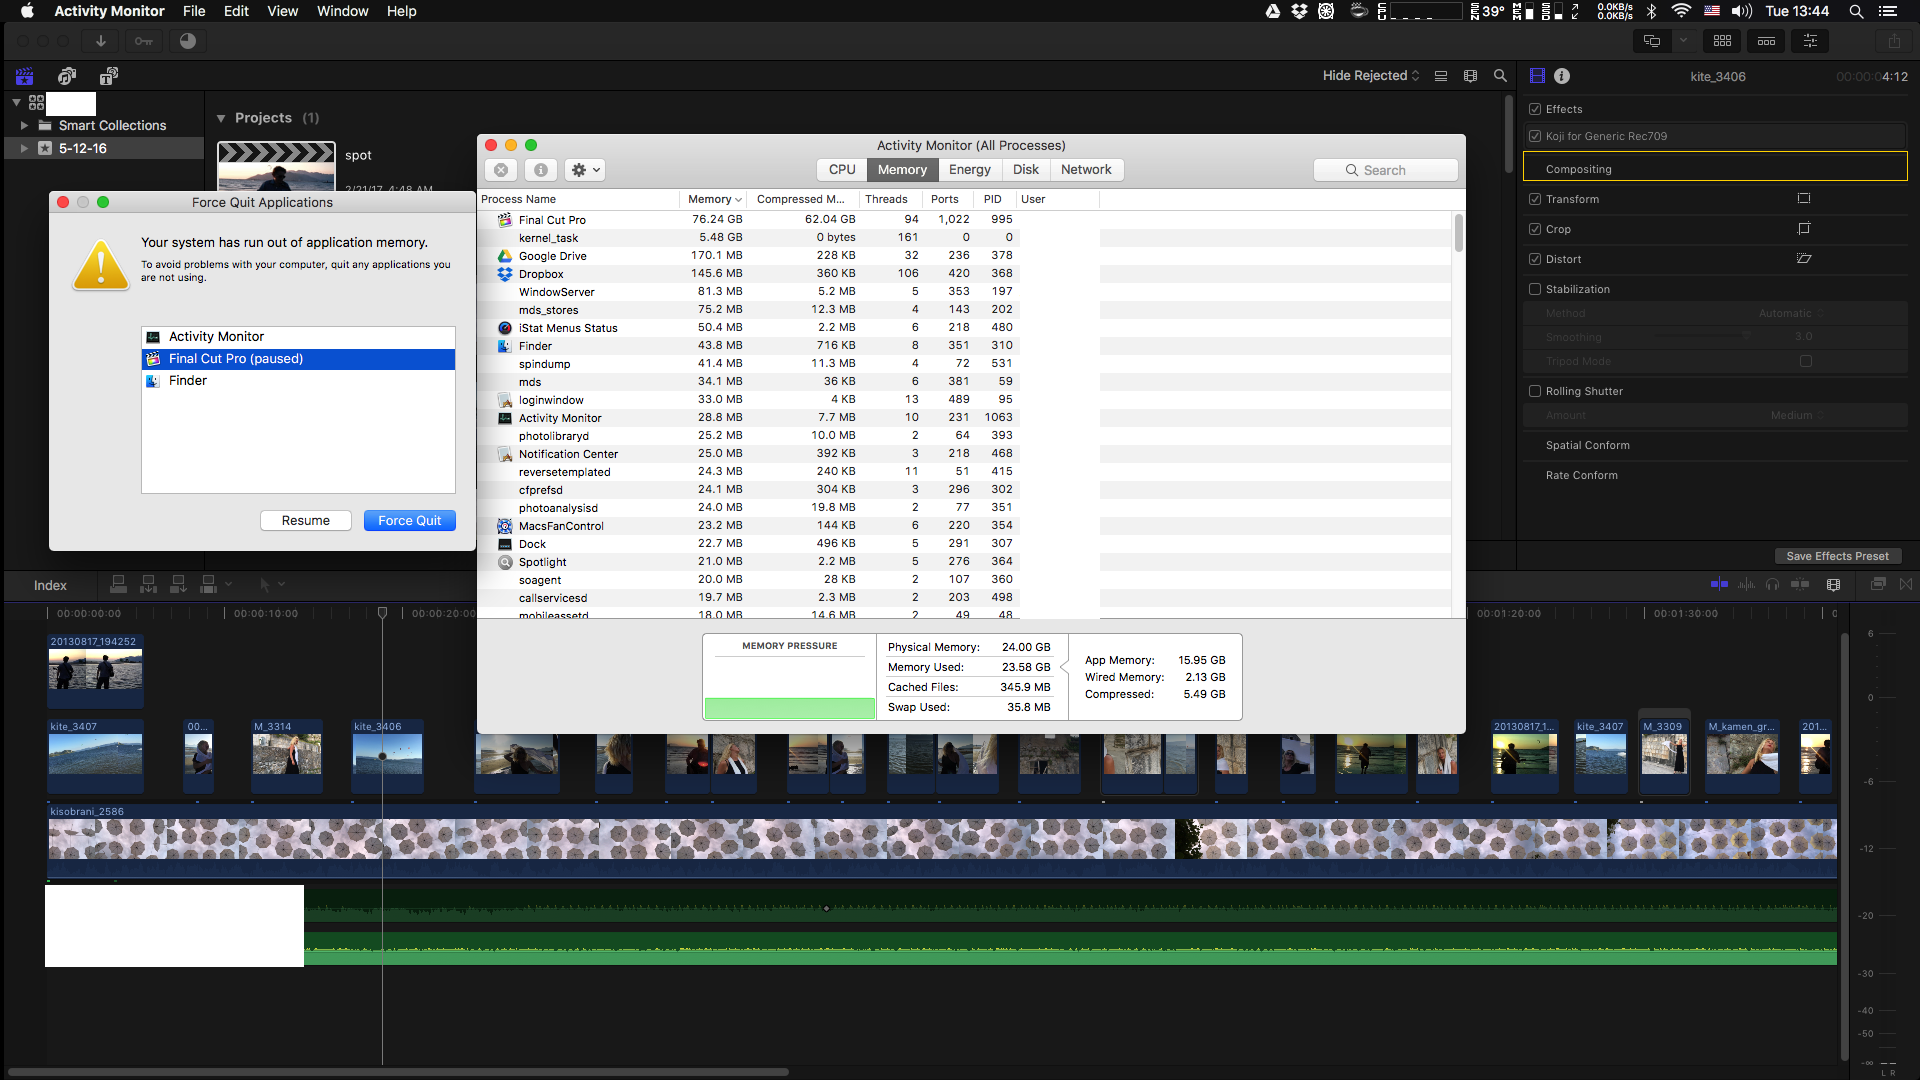Select the M_3314 timeline clip thumbnail

(287, 755)
